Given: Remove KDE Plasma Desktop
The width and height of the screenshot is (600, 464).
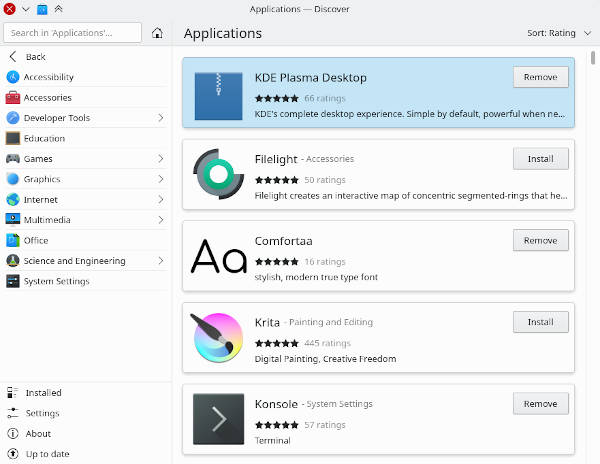Looking at the screenshot, I should [541, 77].
